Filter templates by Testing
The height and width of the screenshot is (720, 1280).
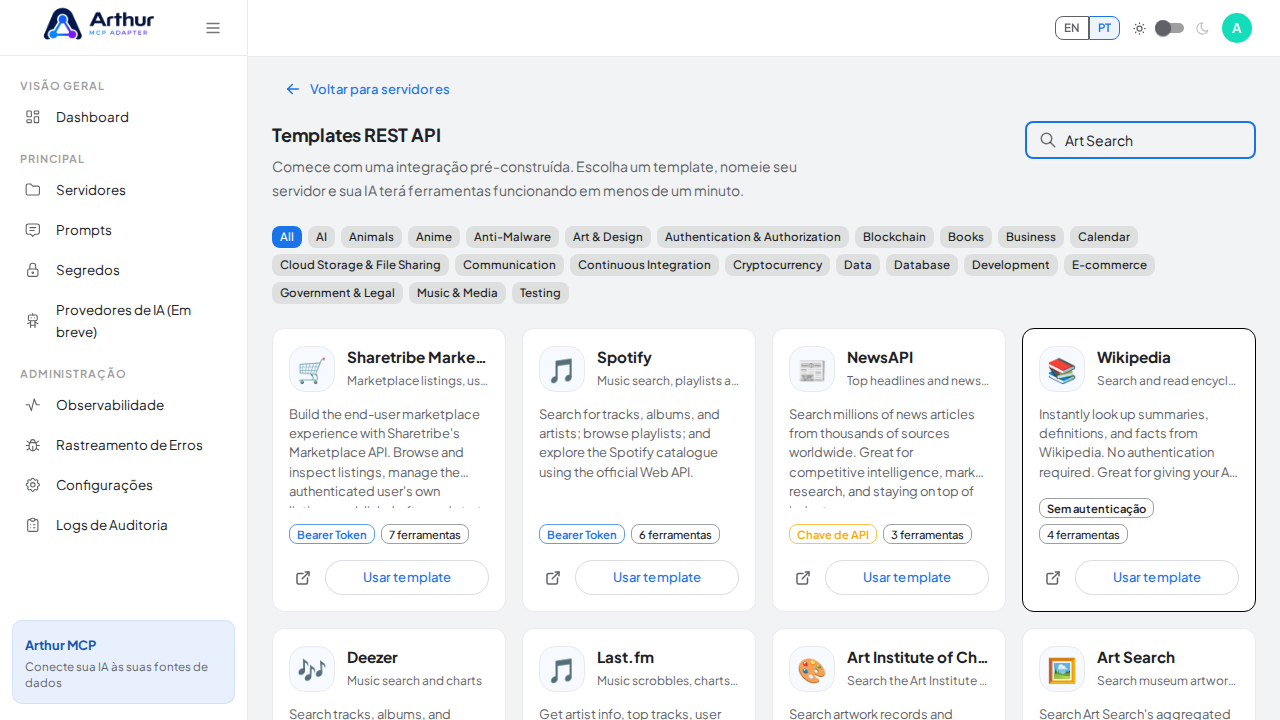pyautogui.click(x=540, y=293)
